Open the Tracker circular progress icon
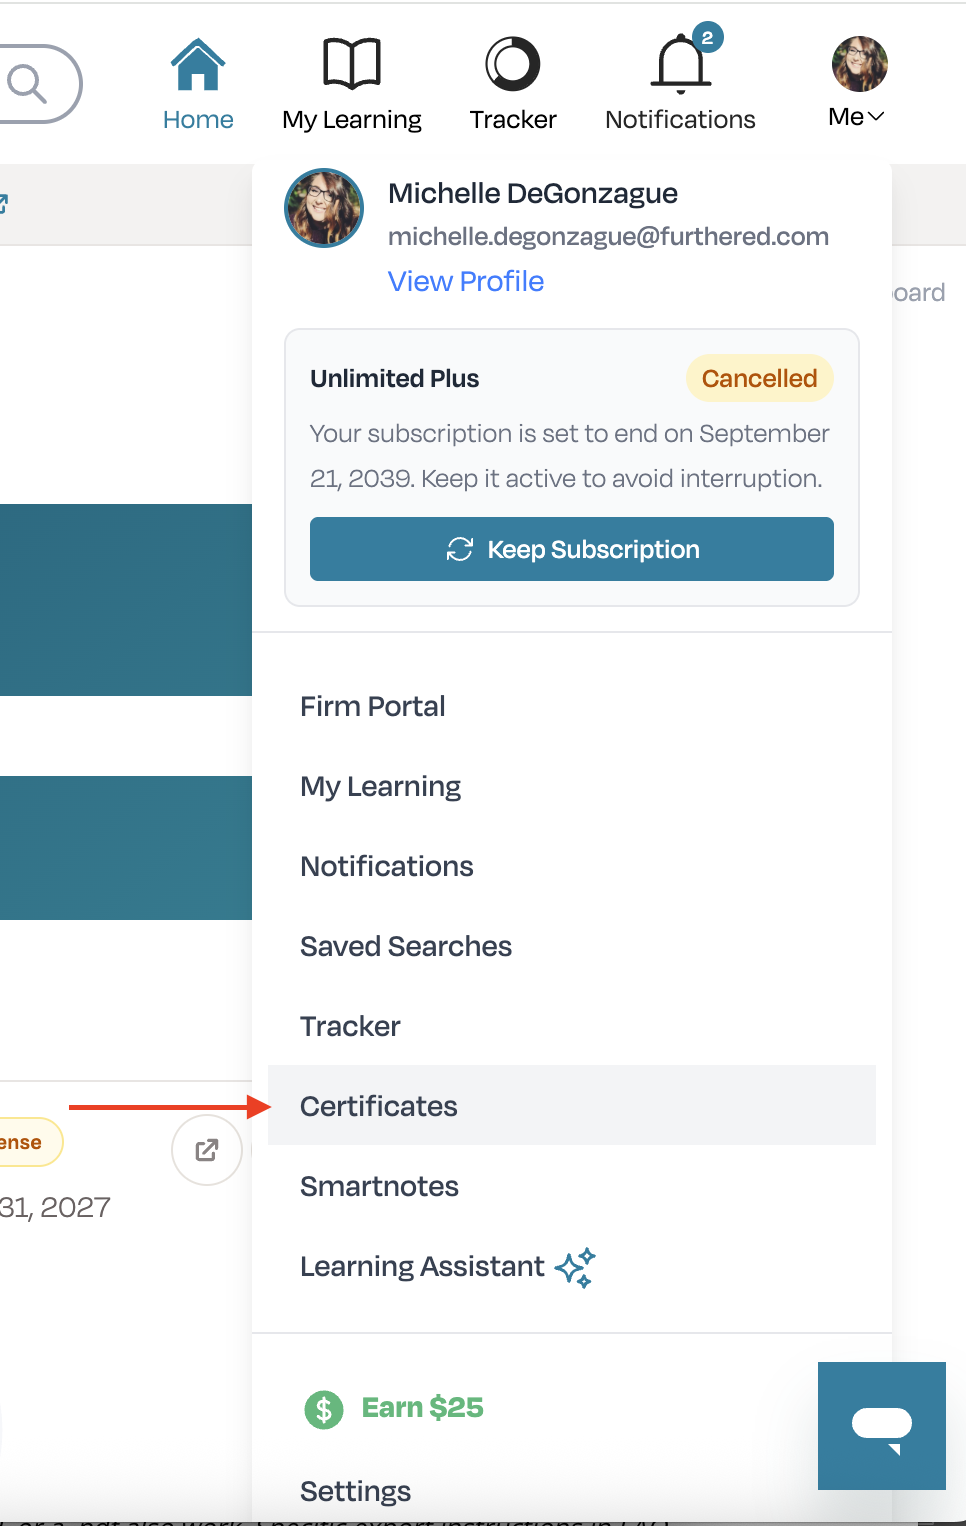966x1526 pixels. [x=513, y=64]
